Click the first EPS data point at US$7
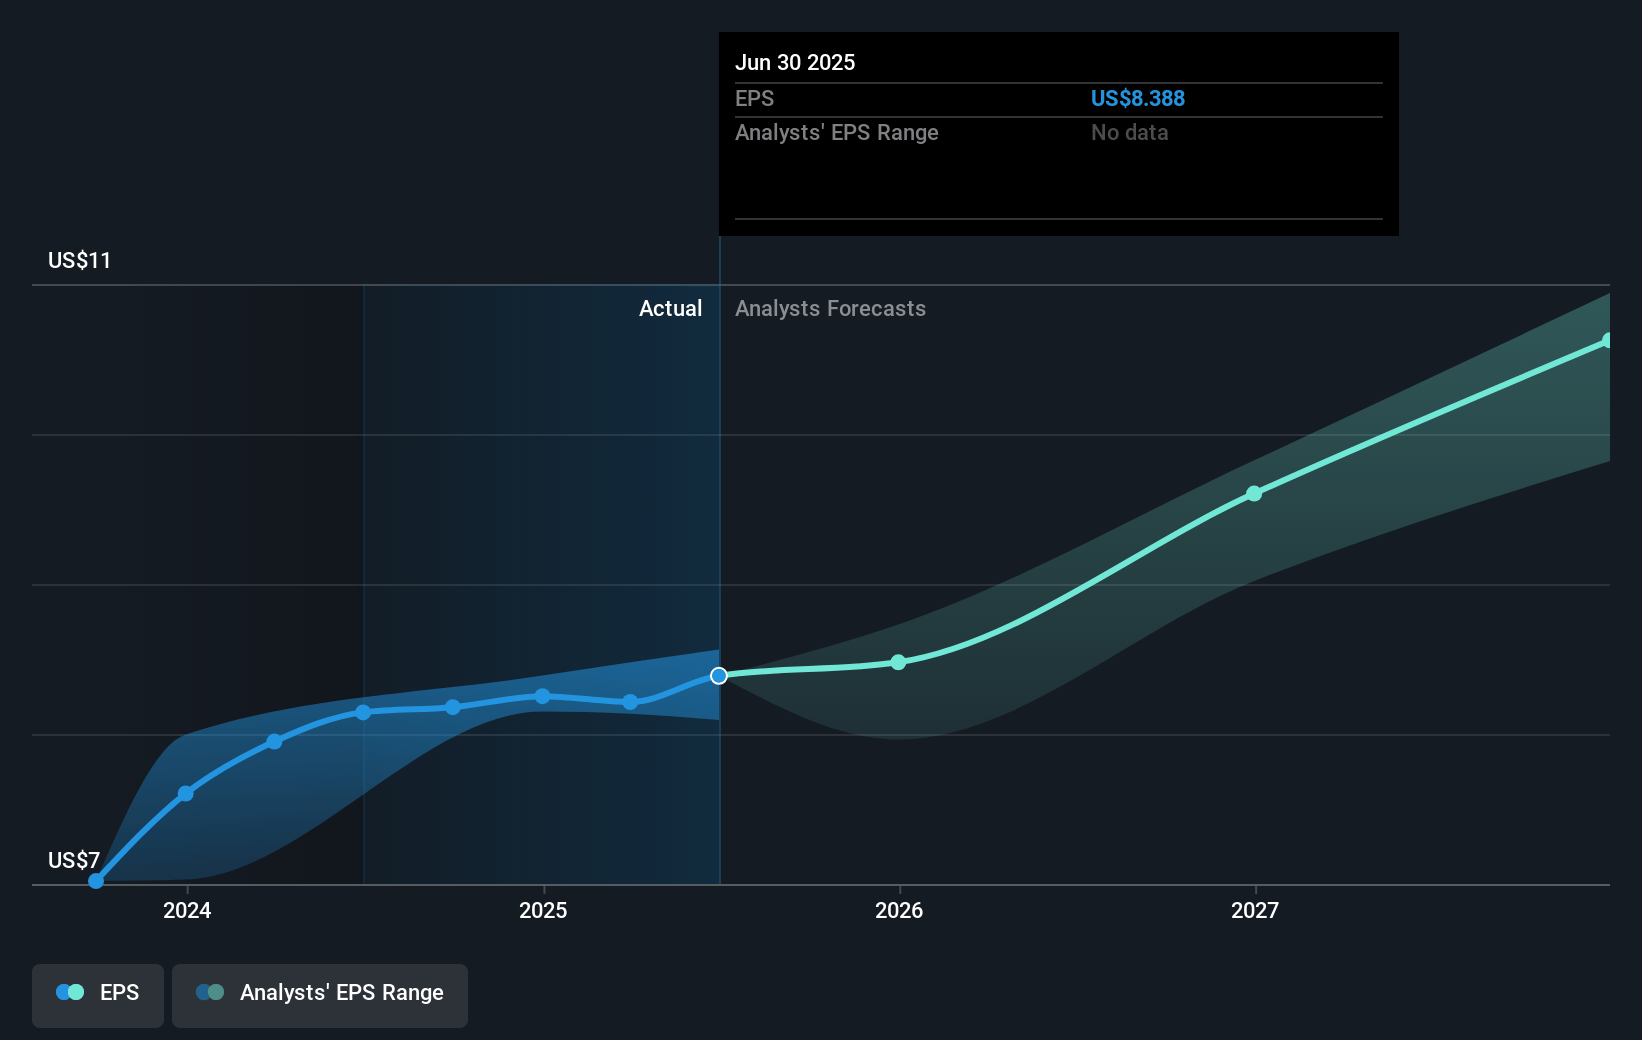The width and height of the screenshot is (1642, 1040). [96, 881]
